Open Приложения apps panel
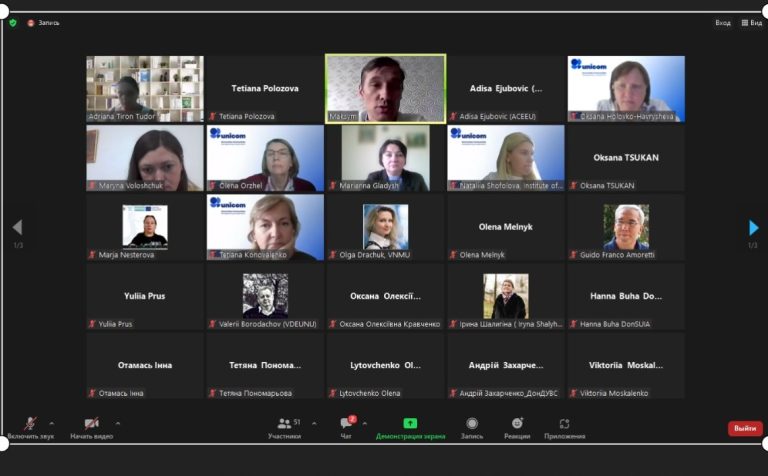 click(x=564, y=428)
